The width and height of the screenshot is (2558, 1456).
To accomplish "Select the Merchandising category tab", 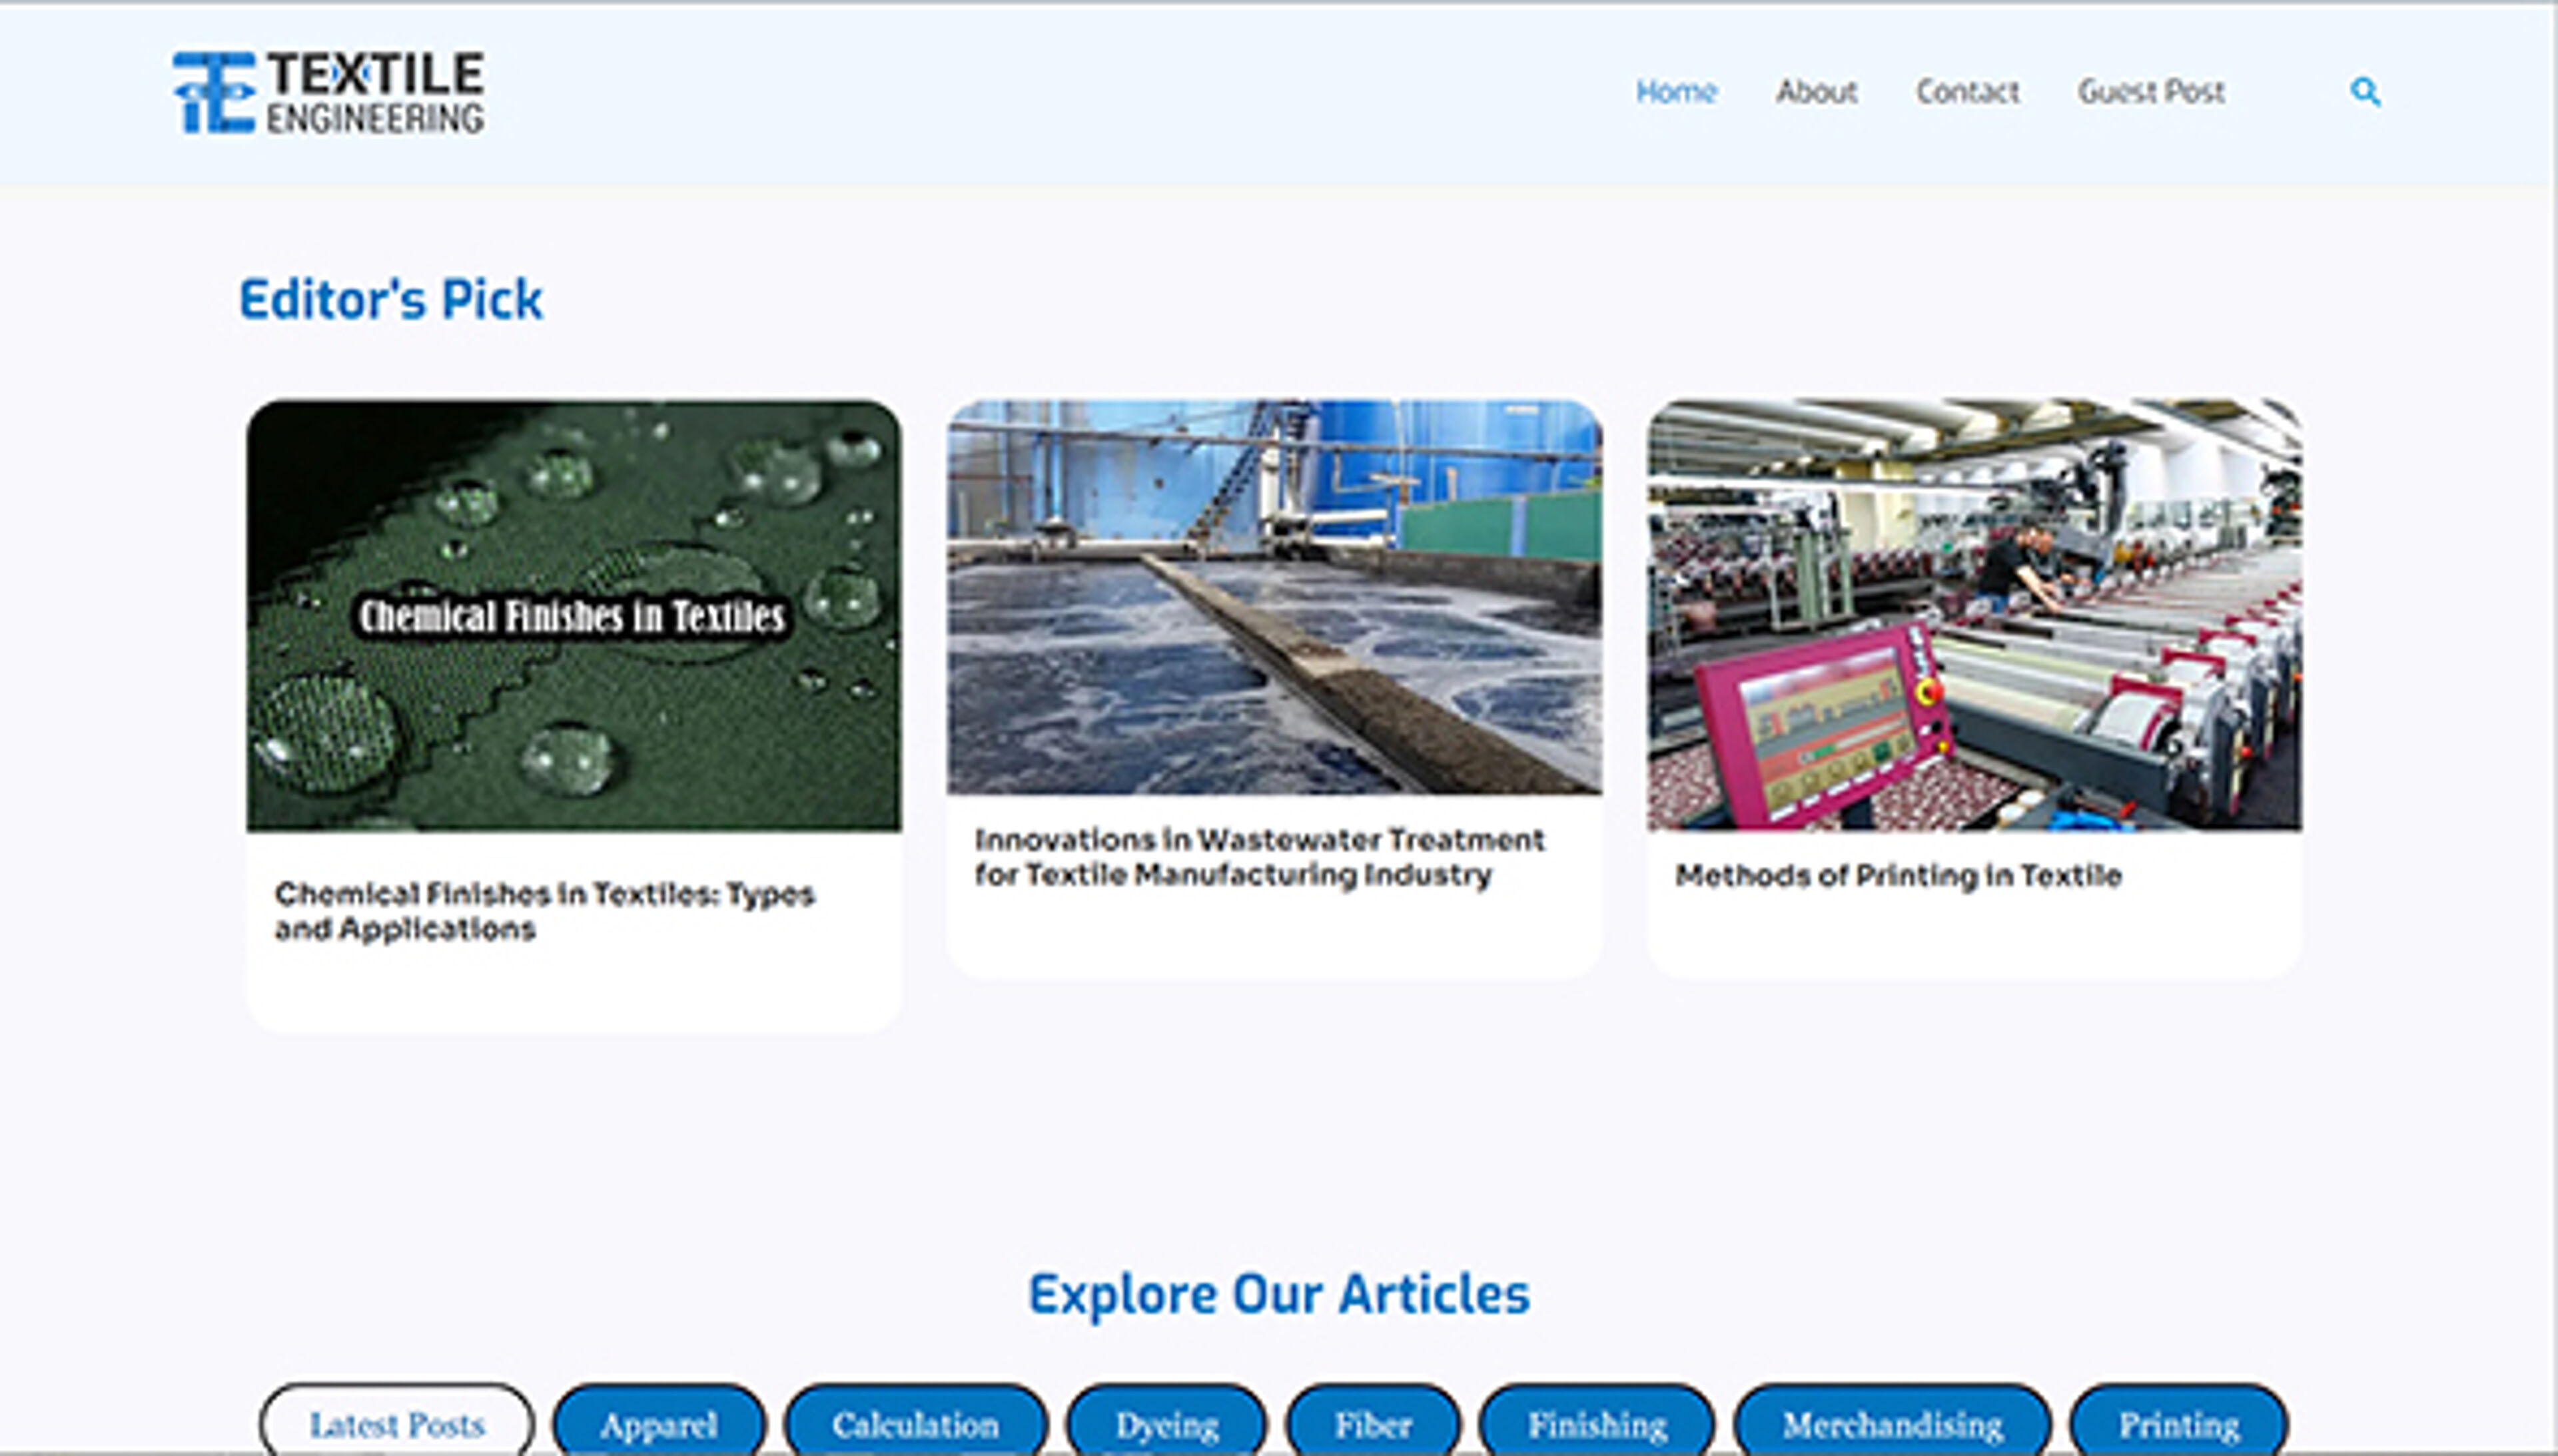I will tap(1895, 1423).
